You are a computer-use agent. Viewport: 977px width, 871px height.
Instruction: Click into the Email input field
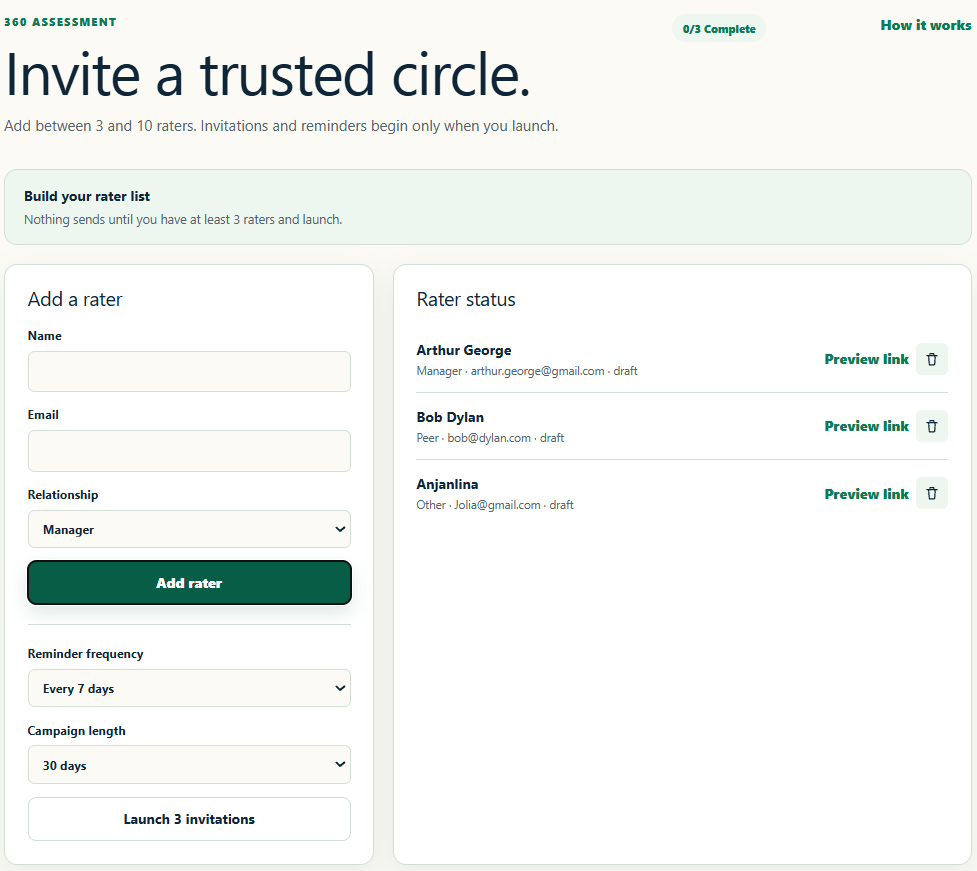(189, 451)
